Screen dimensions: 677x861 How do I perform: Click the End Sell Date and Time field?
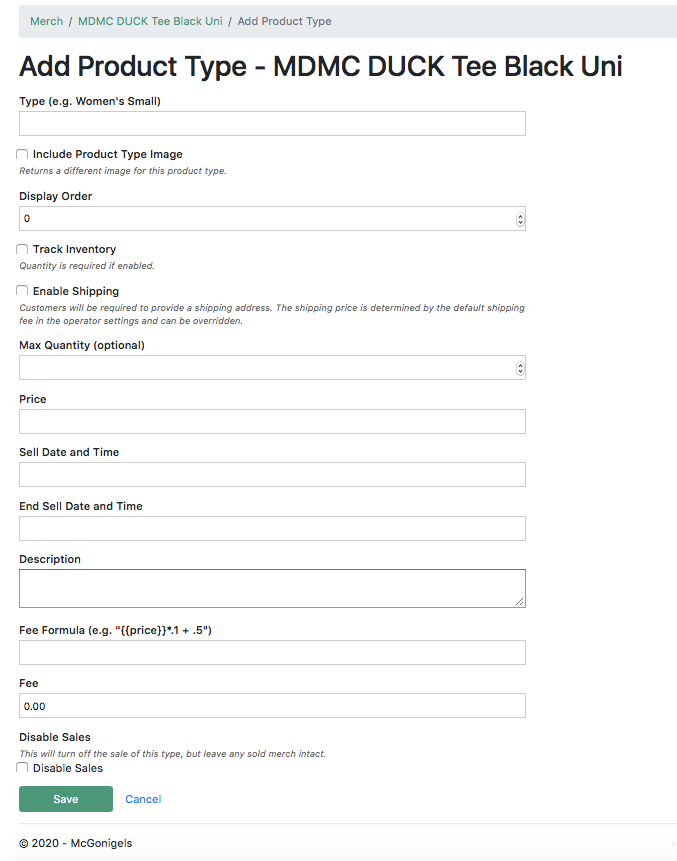pyautogui.click(x=272, y=528)
